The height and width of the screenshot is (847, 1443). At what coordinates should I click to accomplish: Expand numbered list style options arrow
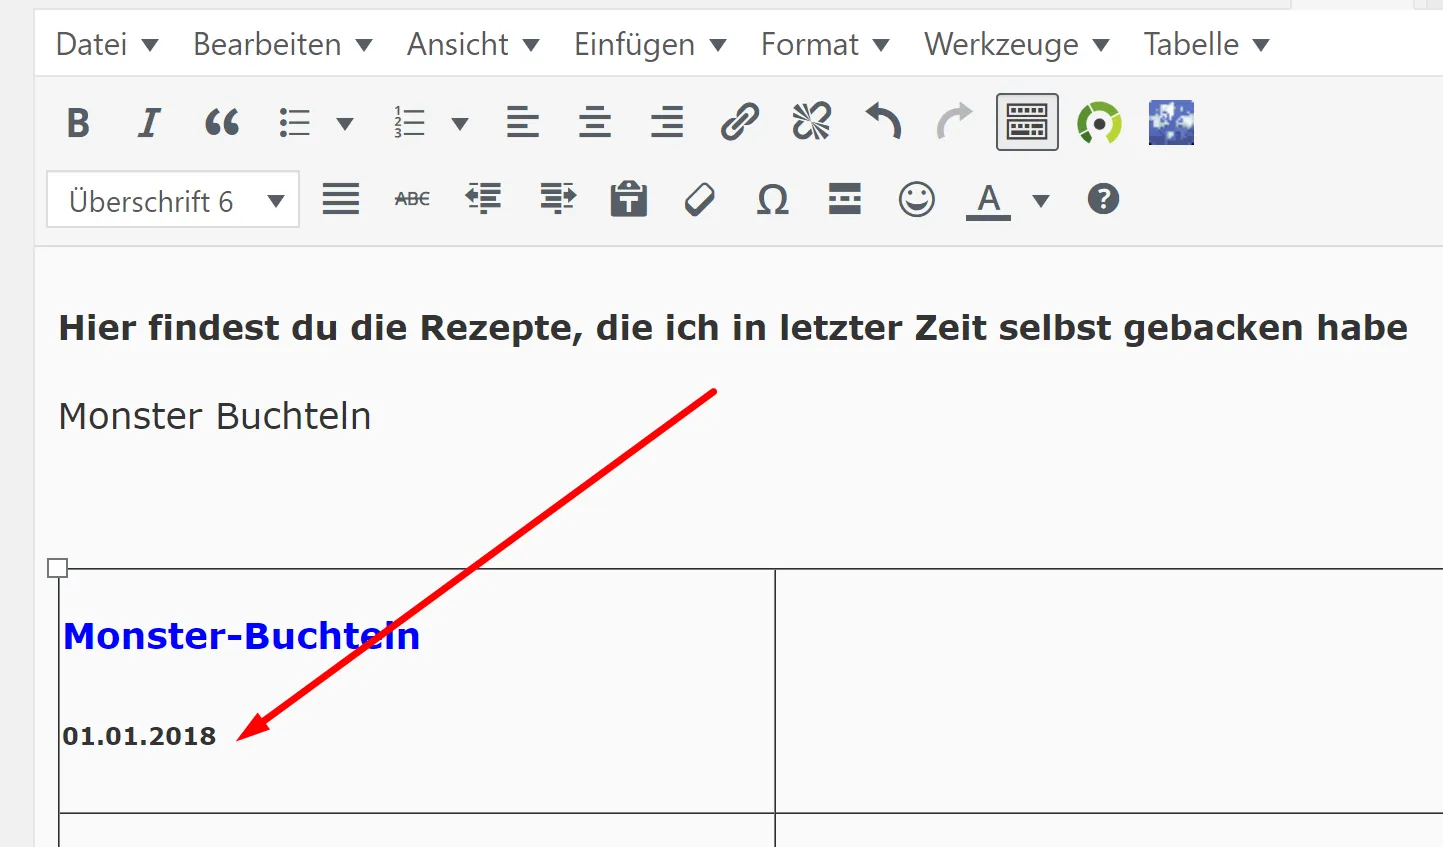tap(460, 124)
